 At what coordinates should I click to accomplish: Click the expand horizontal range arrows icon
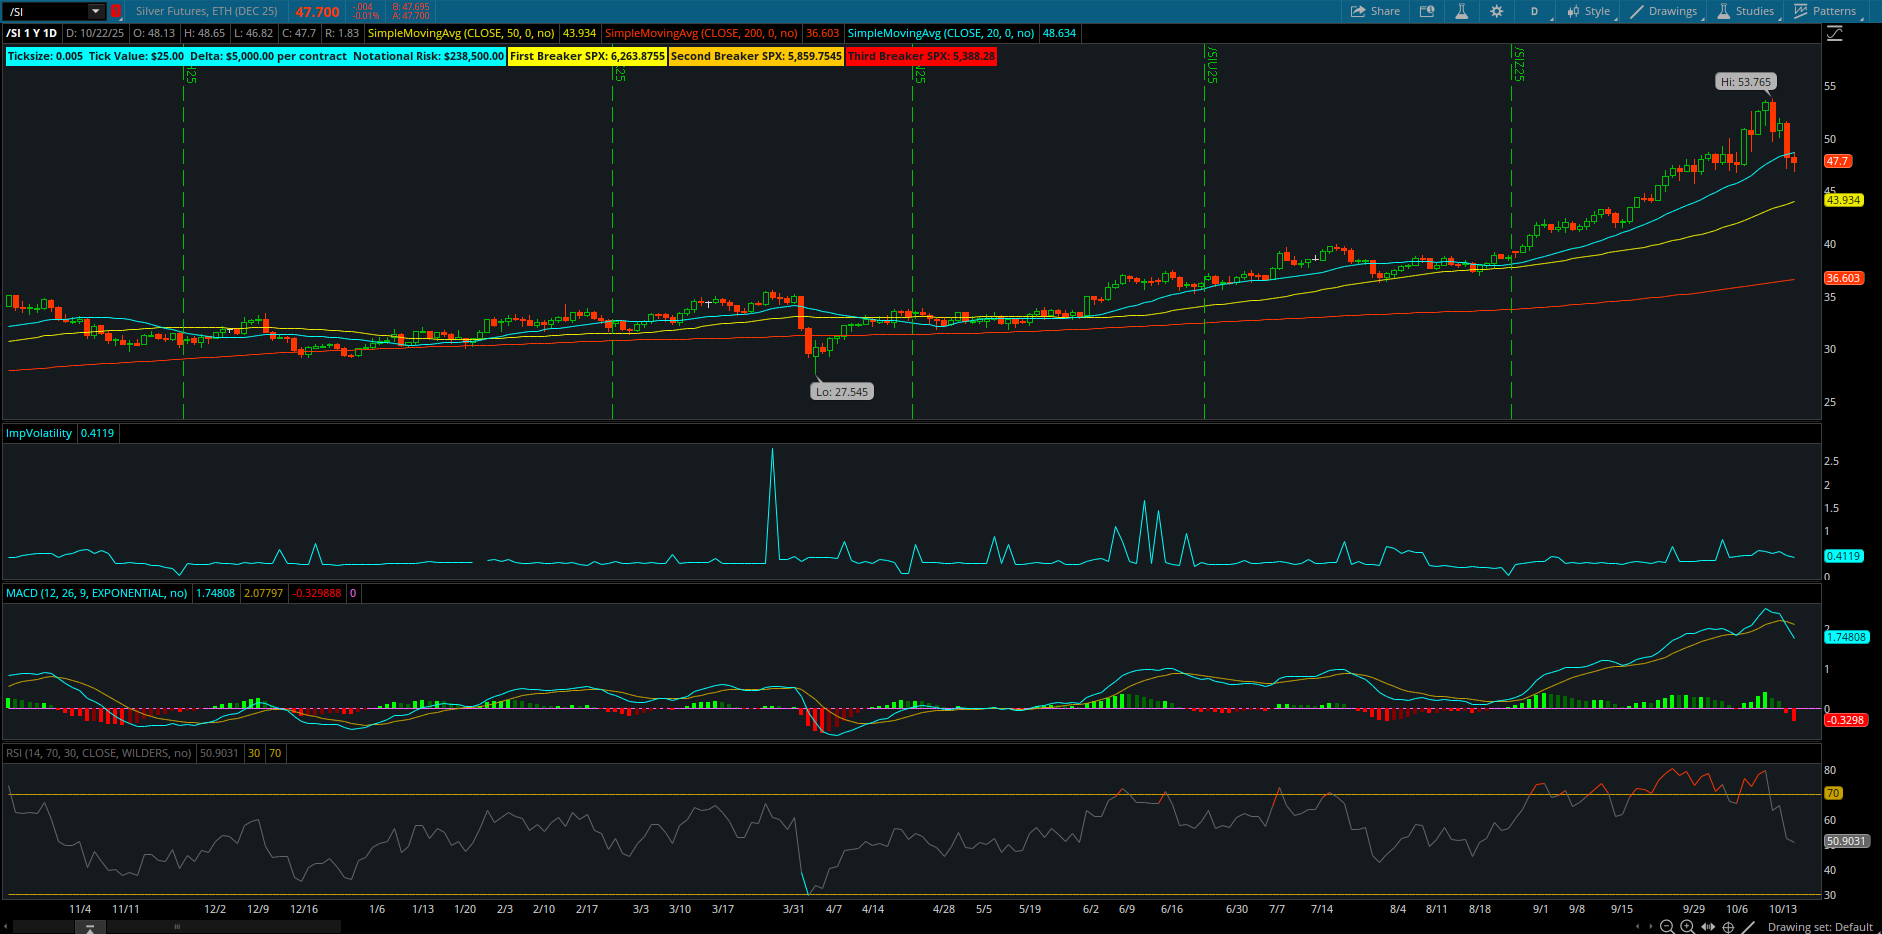click(1708, 927)
